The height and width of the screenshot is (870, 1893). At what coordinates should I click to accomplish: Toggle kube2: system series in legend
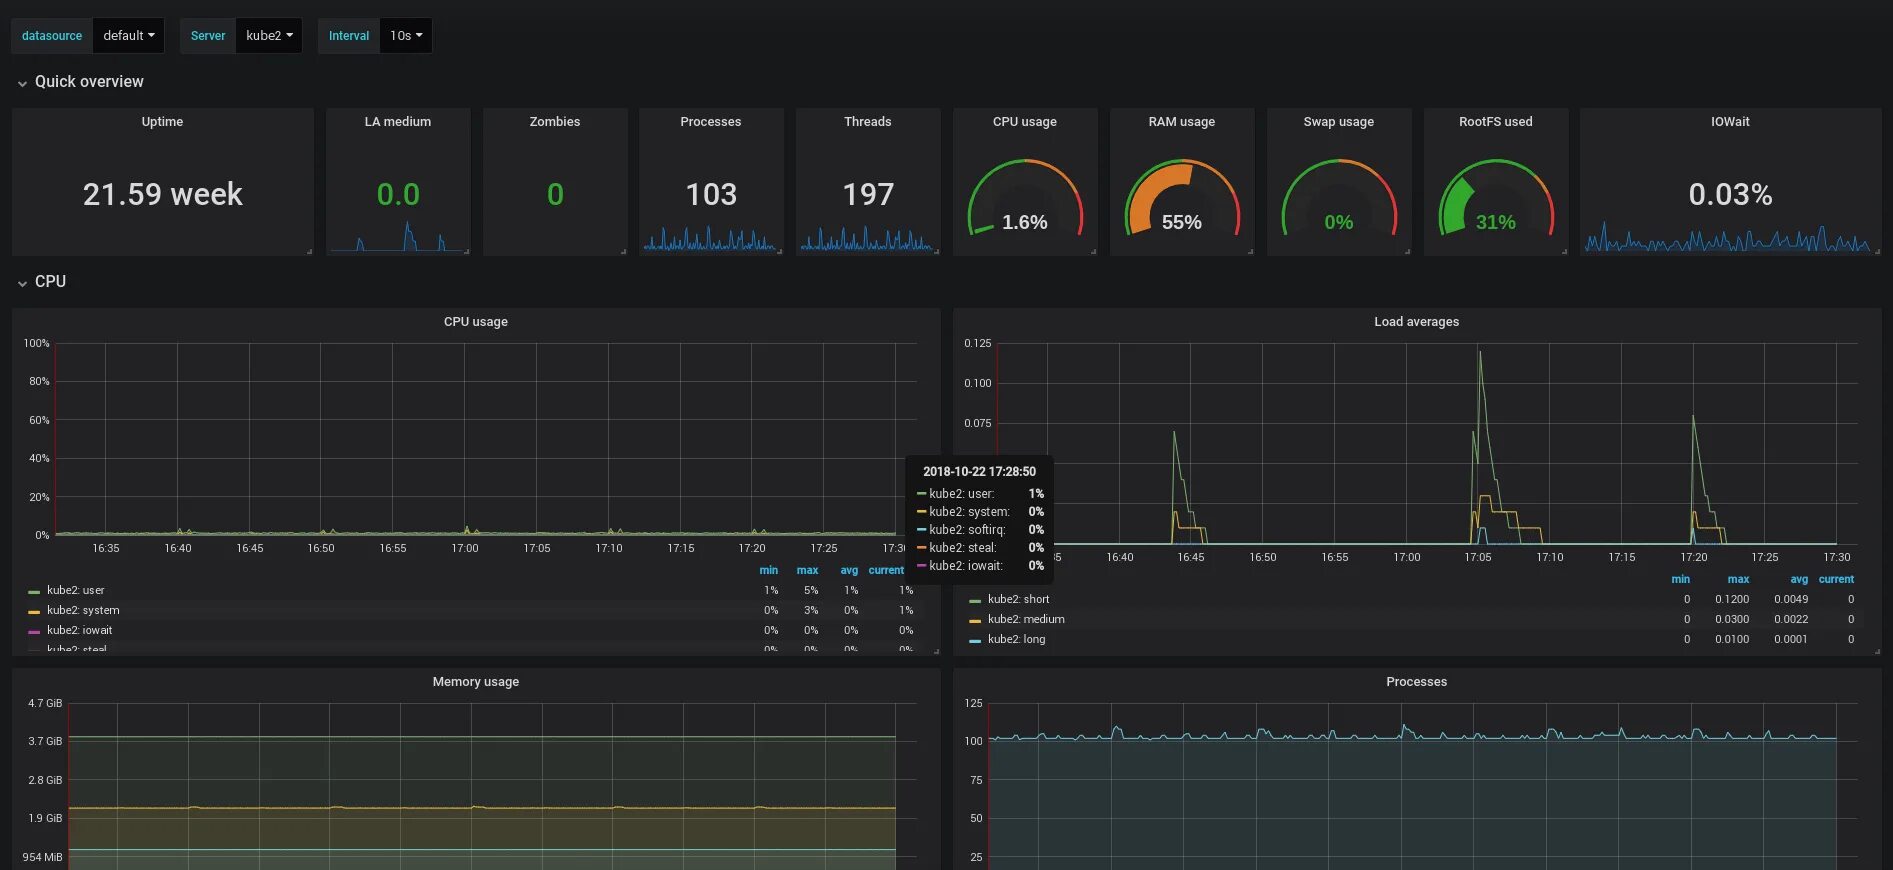tap(83, 611)
